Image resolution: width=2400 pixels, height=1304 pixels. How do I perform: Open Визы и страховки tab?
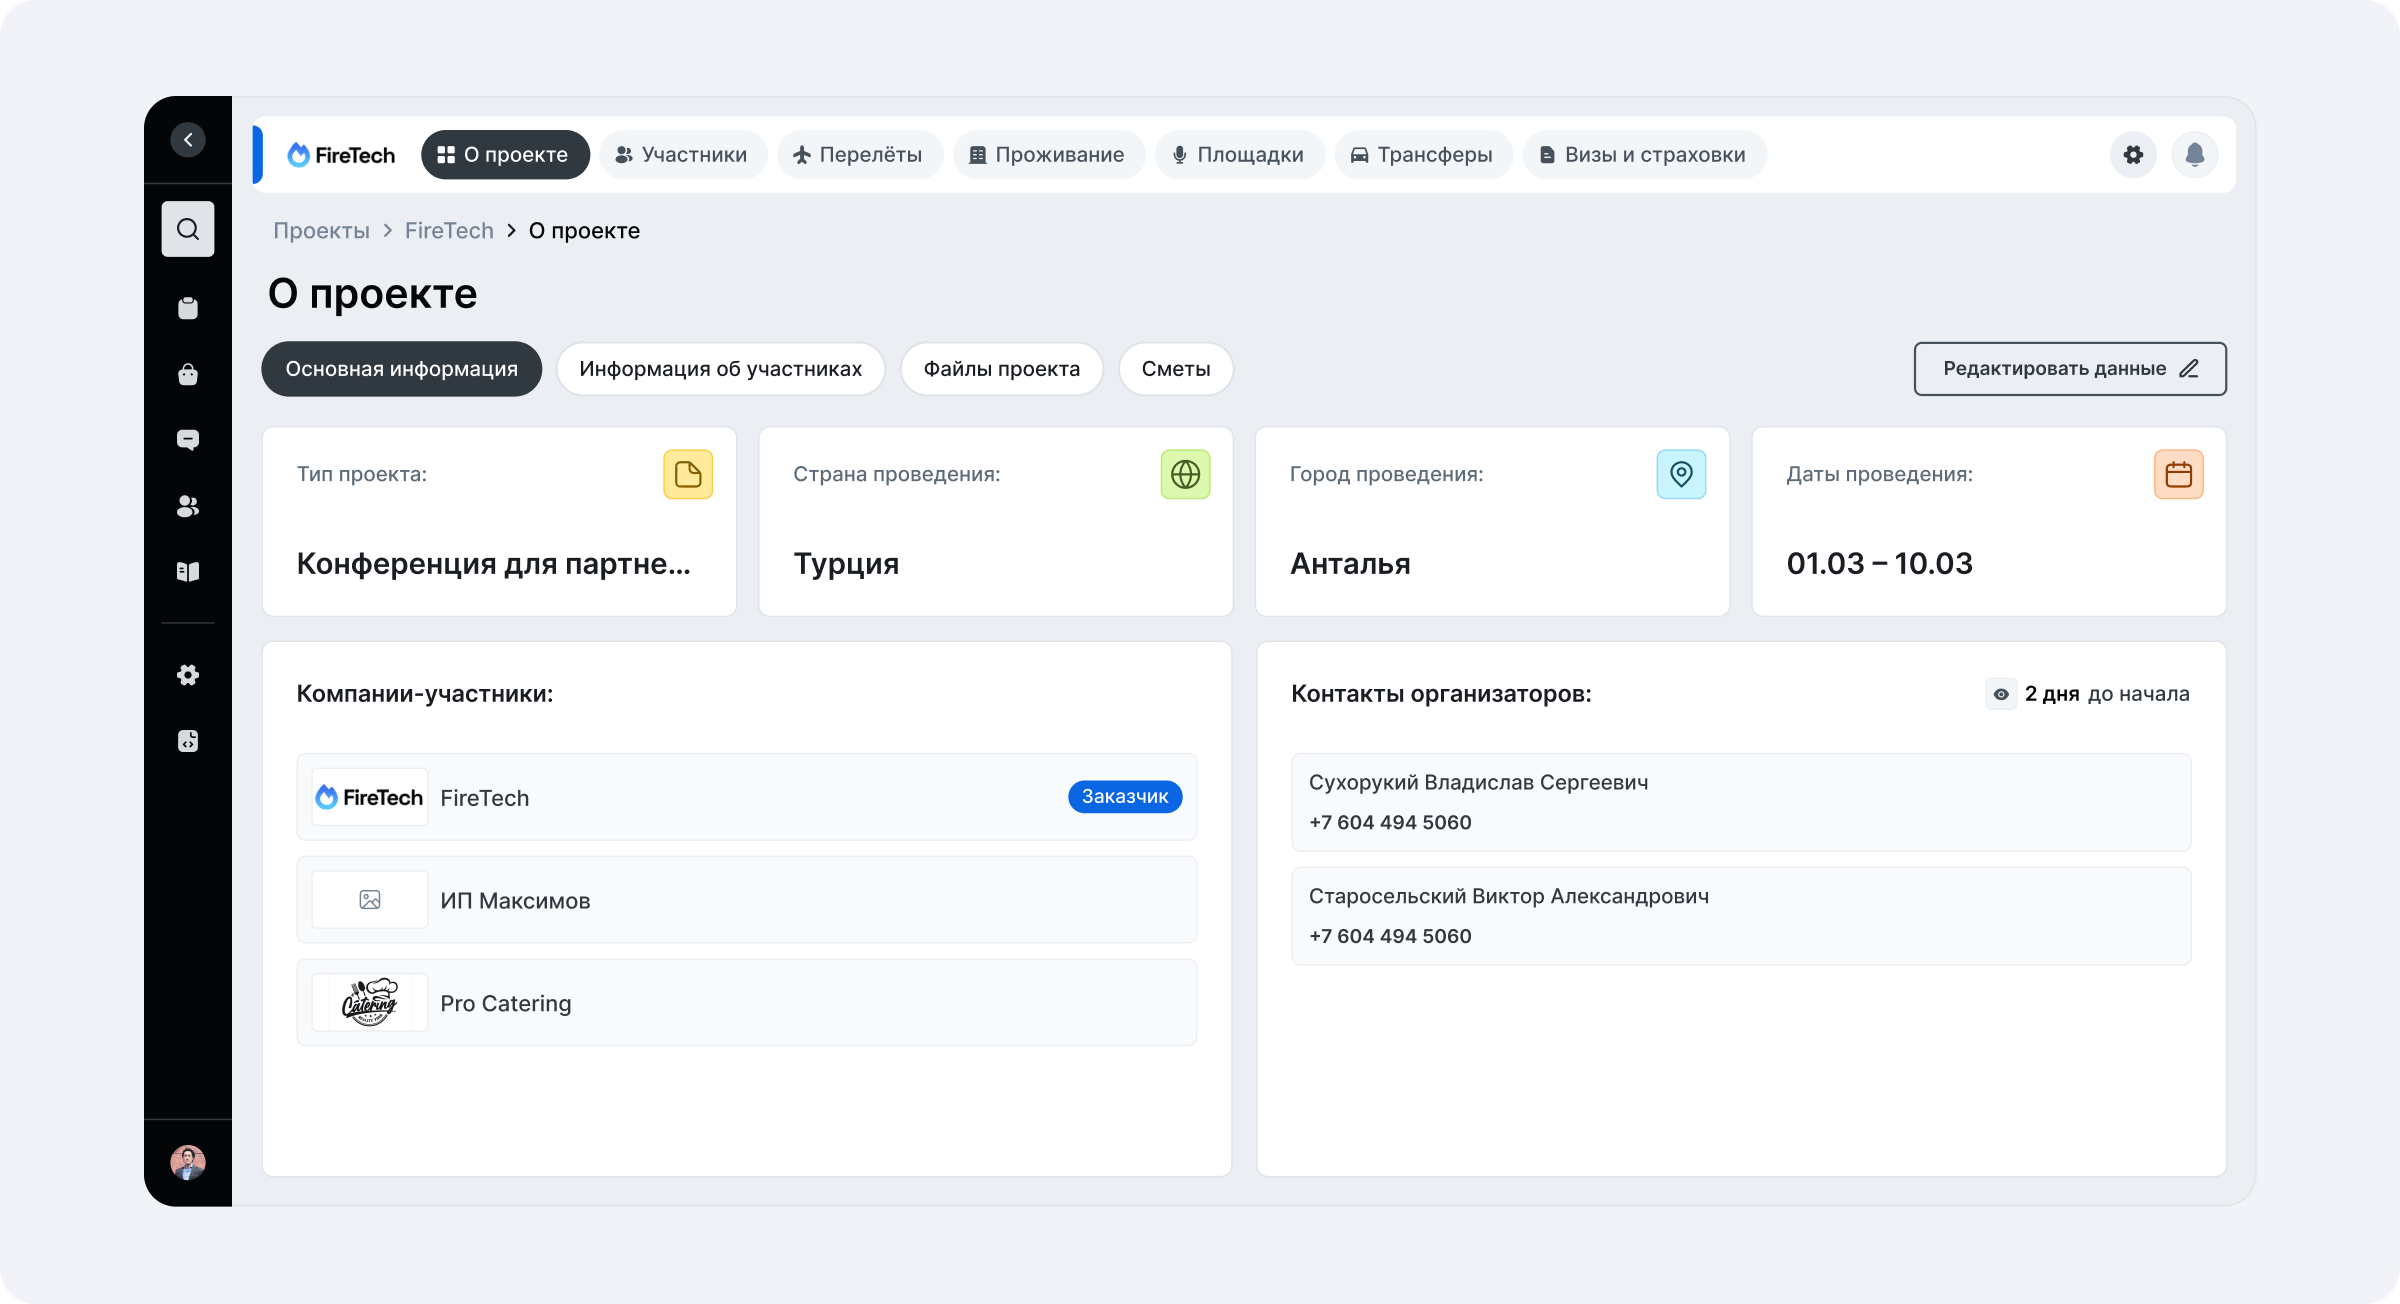(1643, 155)
